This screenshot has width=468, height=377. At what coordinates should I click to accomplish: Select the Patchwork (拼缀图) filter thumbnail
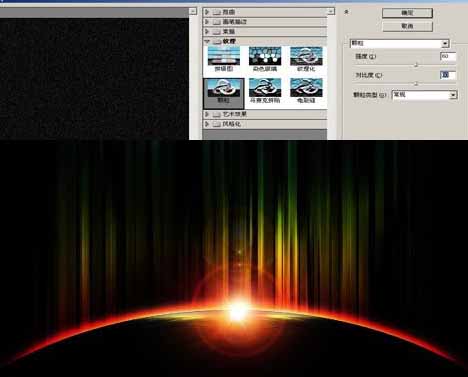point(223,59)
